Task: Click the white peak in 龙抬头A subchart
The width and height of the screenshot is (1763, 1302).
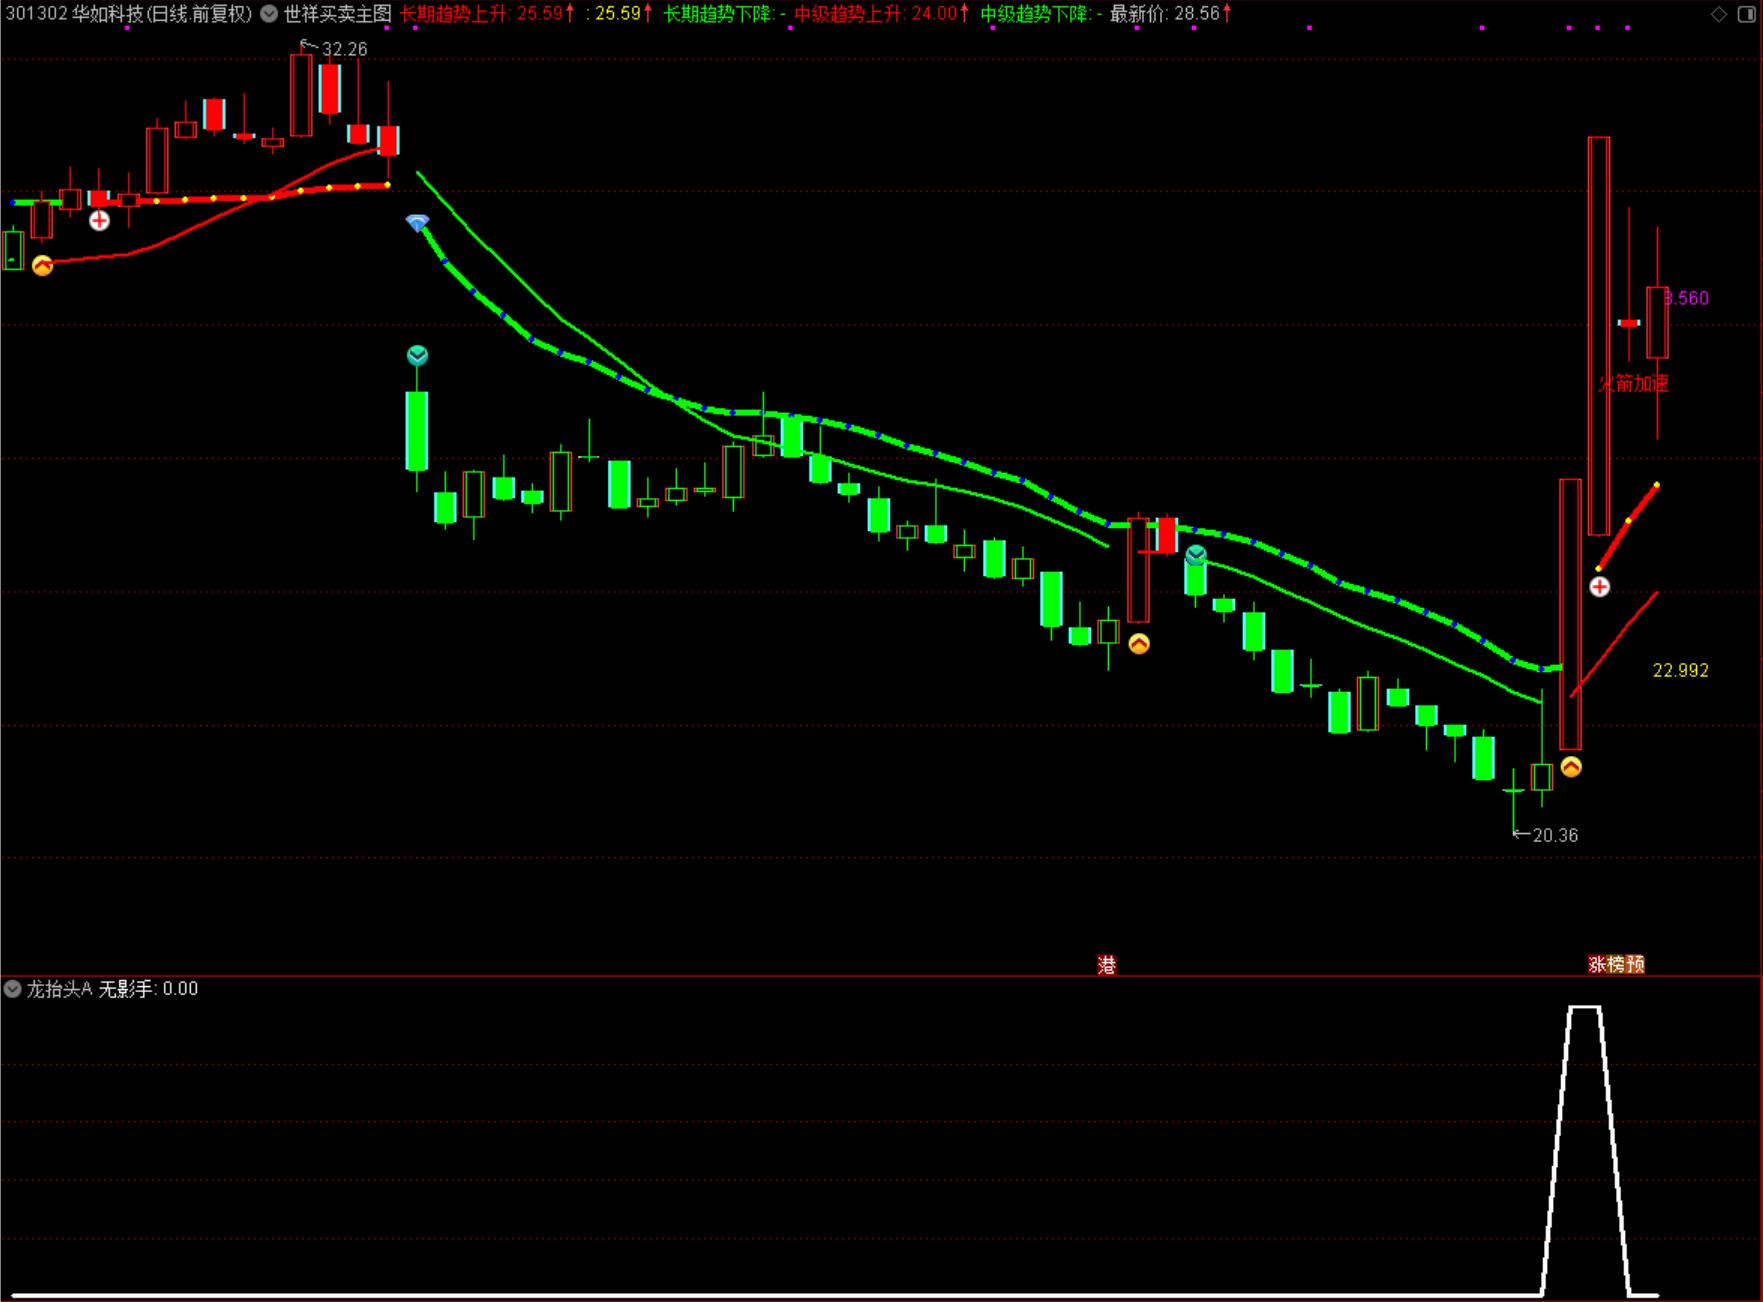Action: 1585,1008
